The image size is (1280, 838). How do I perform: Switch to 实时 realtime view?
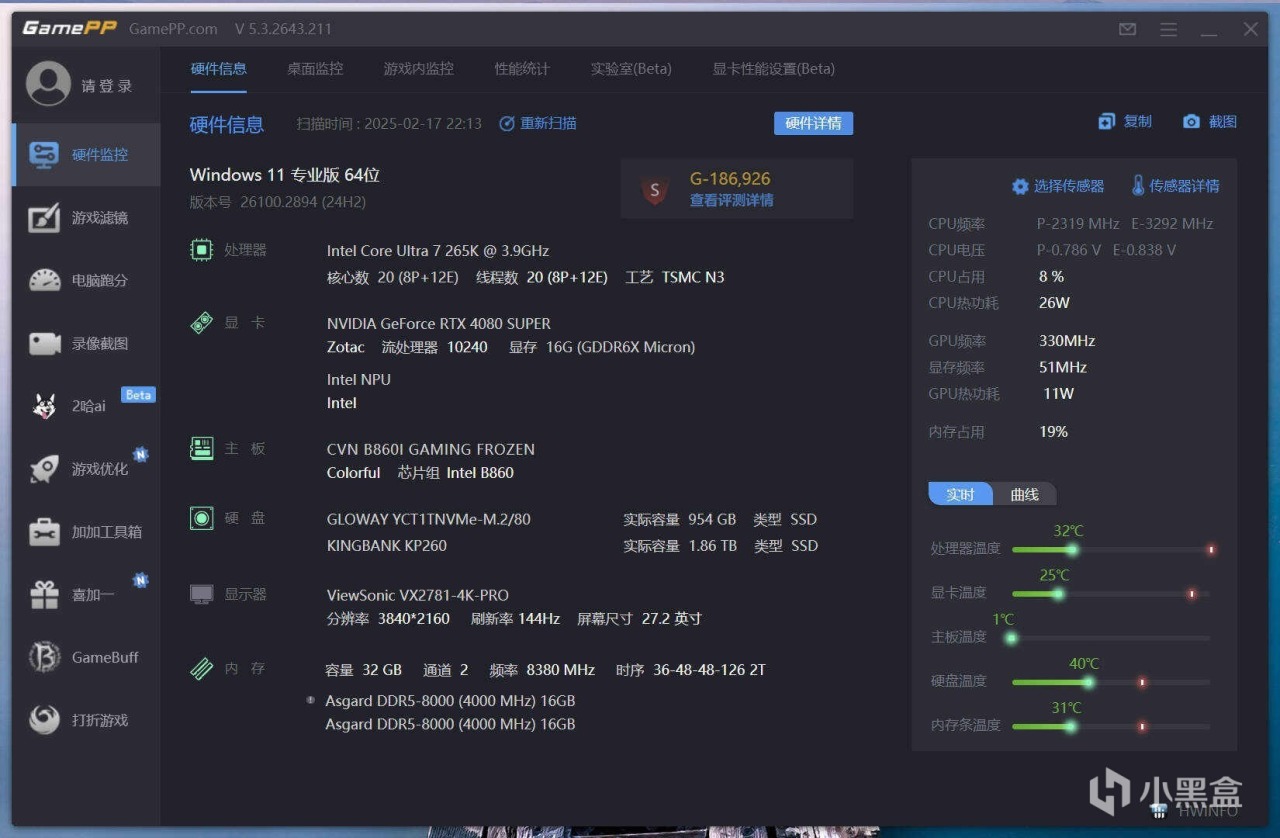click(x=960, y=495)
